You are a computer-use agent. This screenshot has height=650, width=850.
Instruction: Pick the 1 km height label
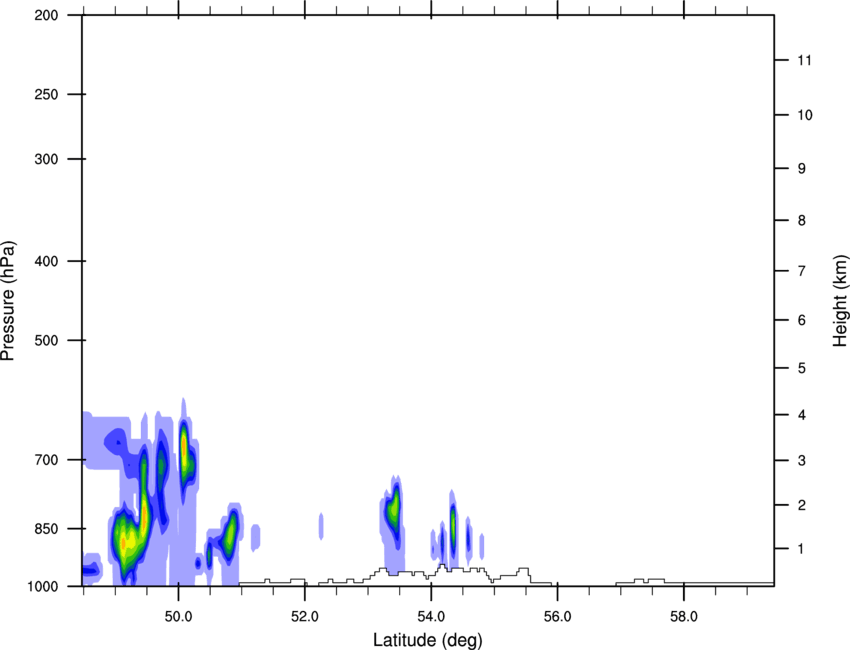coord(802,549)
